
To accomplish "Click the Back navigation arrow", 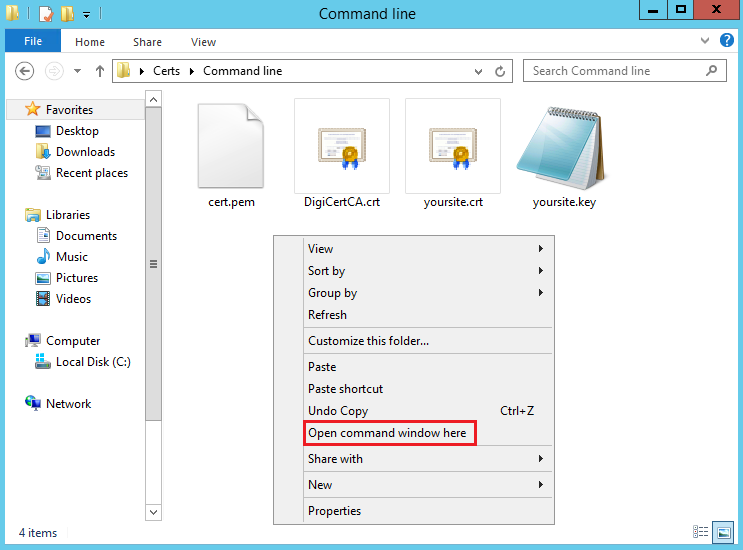I will pos(25,71).
